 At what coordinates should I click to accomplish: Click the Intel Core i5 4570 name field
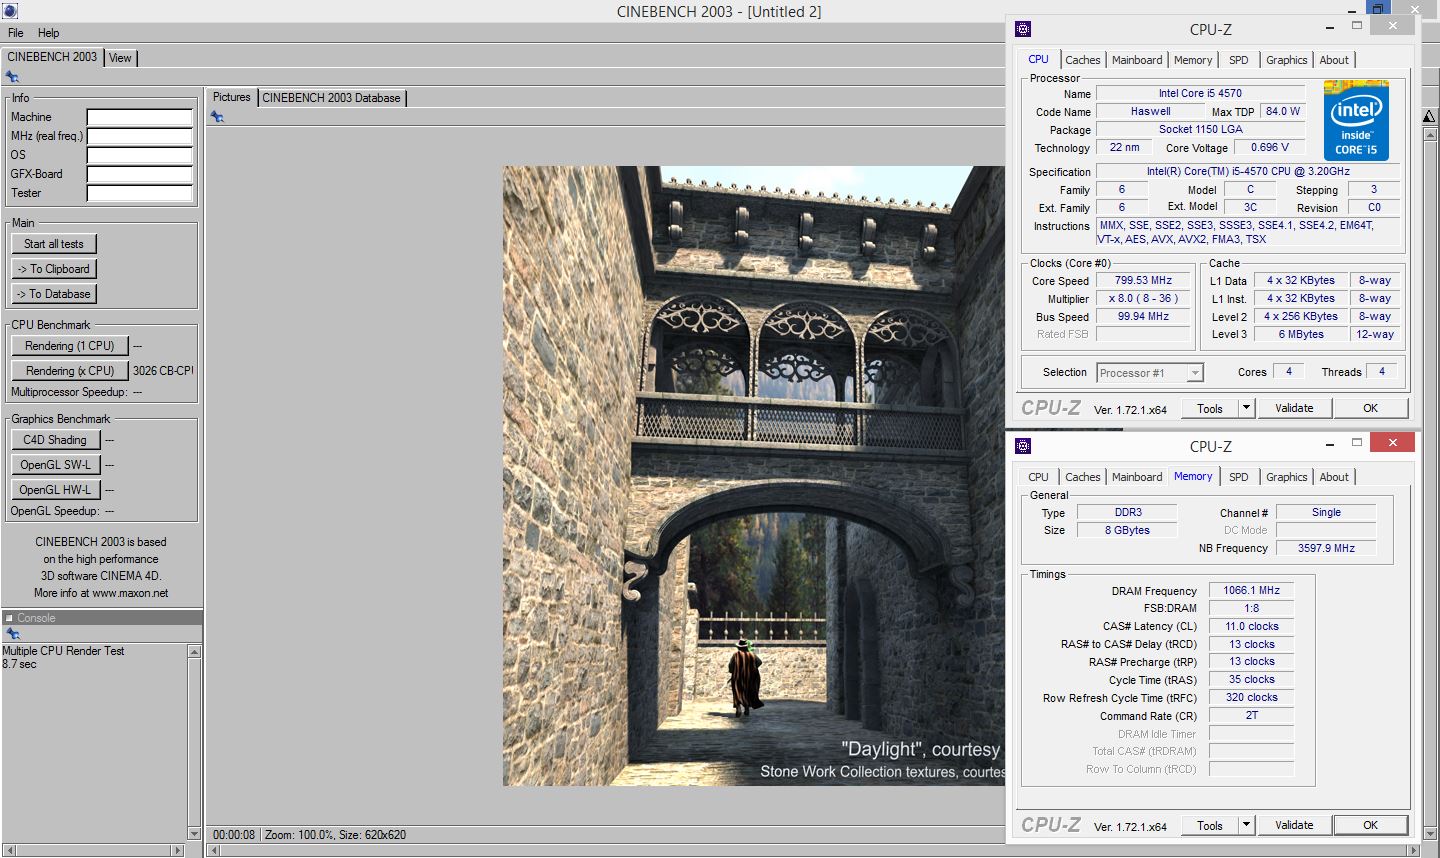[x=1200, y=94]
